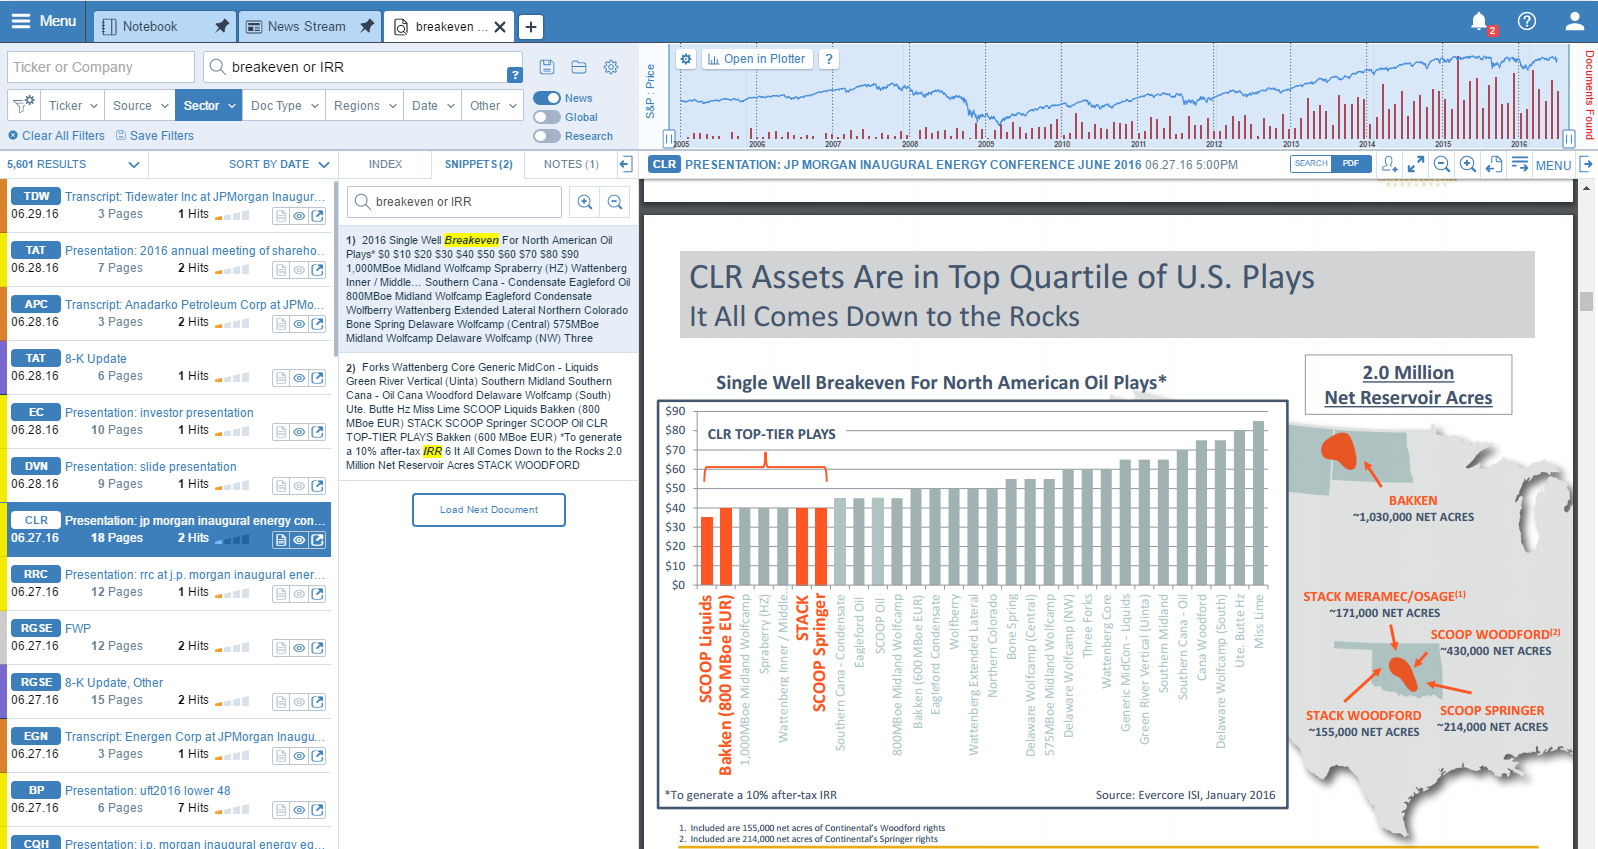This screenshot has height=849, width=1598.
Task: Enable the Research toggle
Action: 547,136
